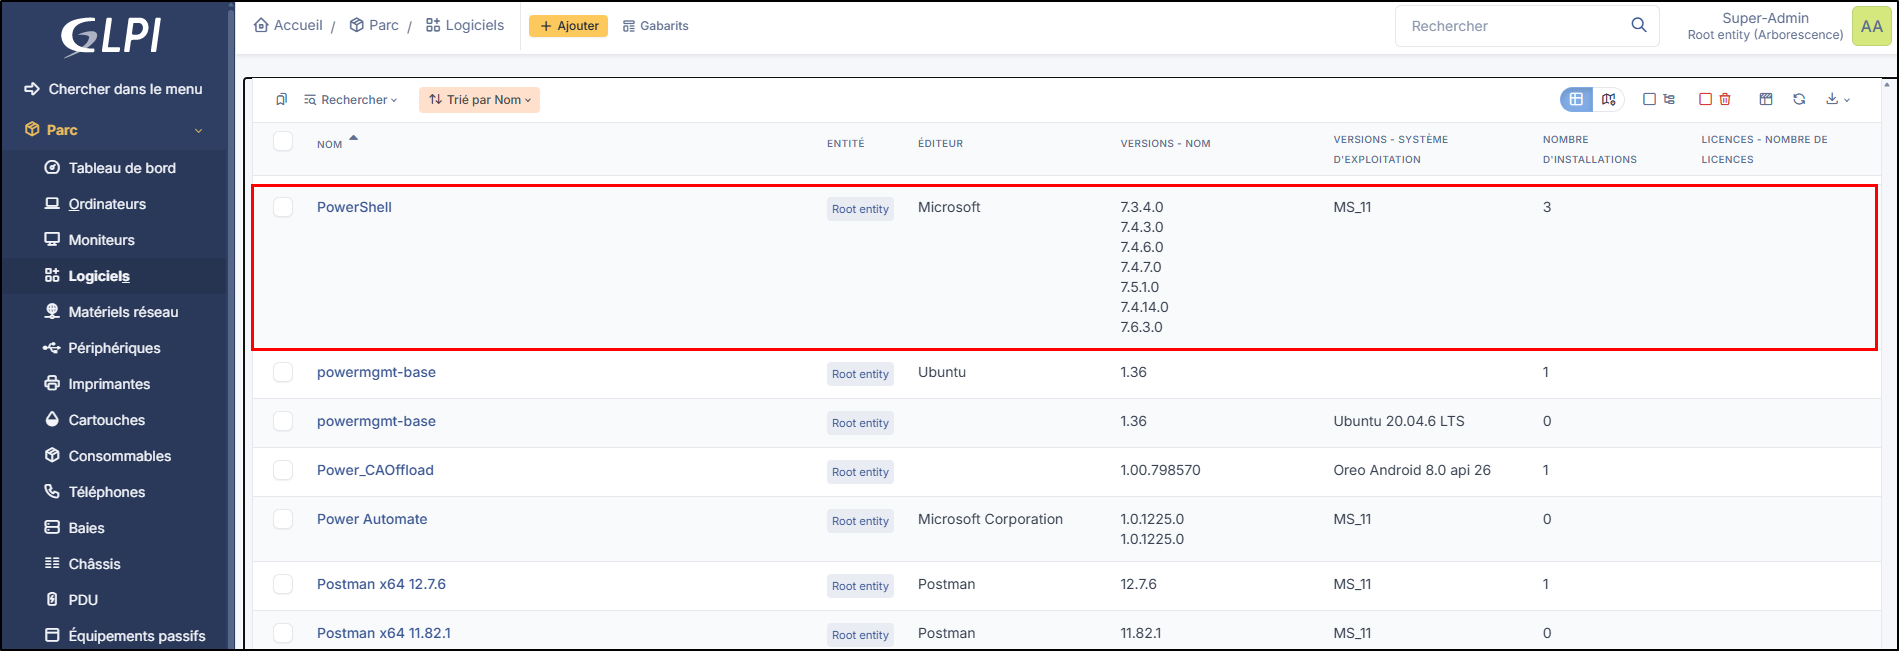Screen dimensions: 1899x651
Task: Open Logiciels in sidebar
Action: (99, 276)
